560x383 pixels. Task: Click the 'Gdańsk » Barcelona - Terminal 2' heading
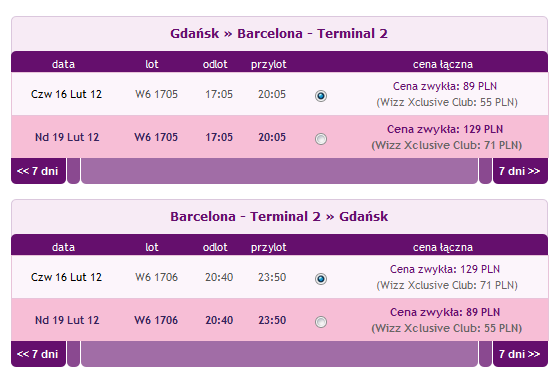tap(279, 34)
